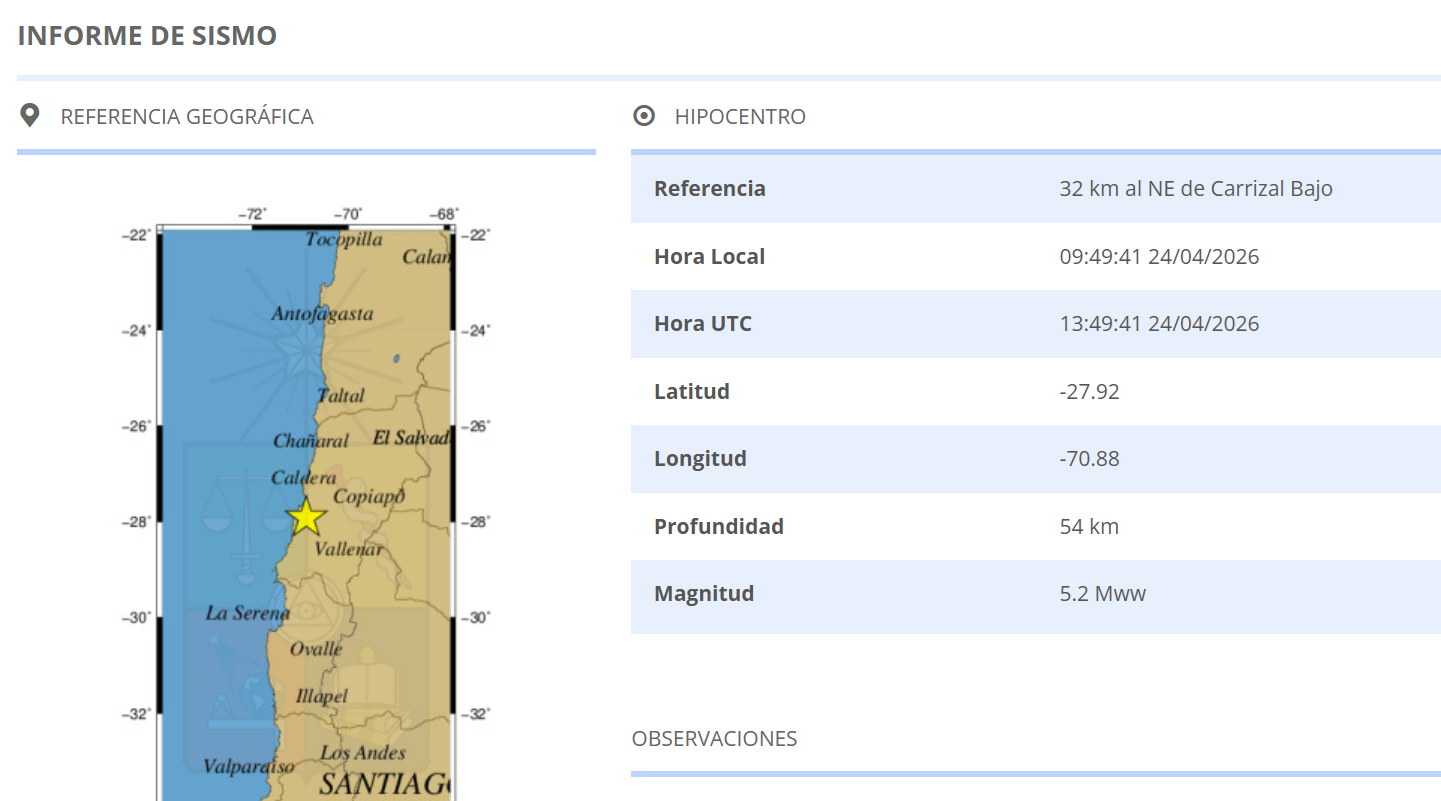Click the target icon beside Hipocentro
The width and height of the screenshot is (1441, 801).
point(644,116)
